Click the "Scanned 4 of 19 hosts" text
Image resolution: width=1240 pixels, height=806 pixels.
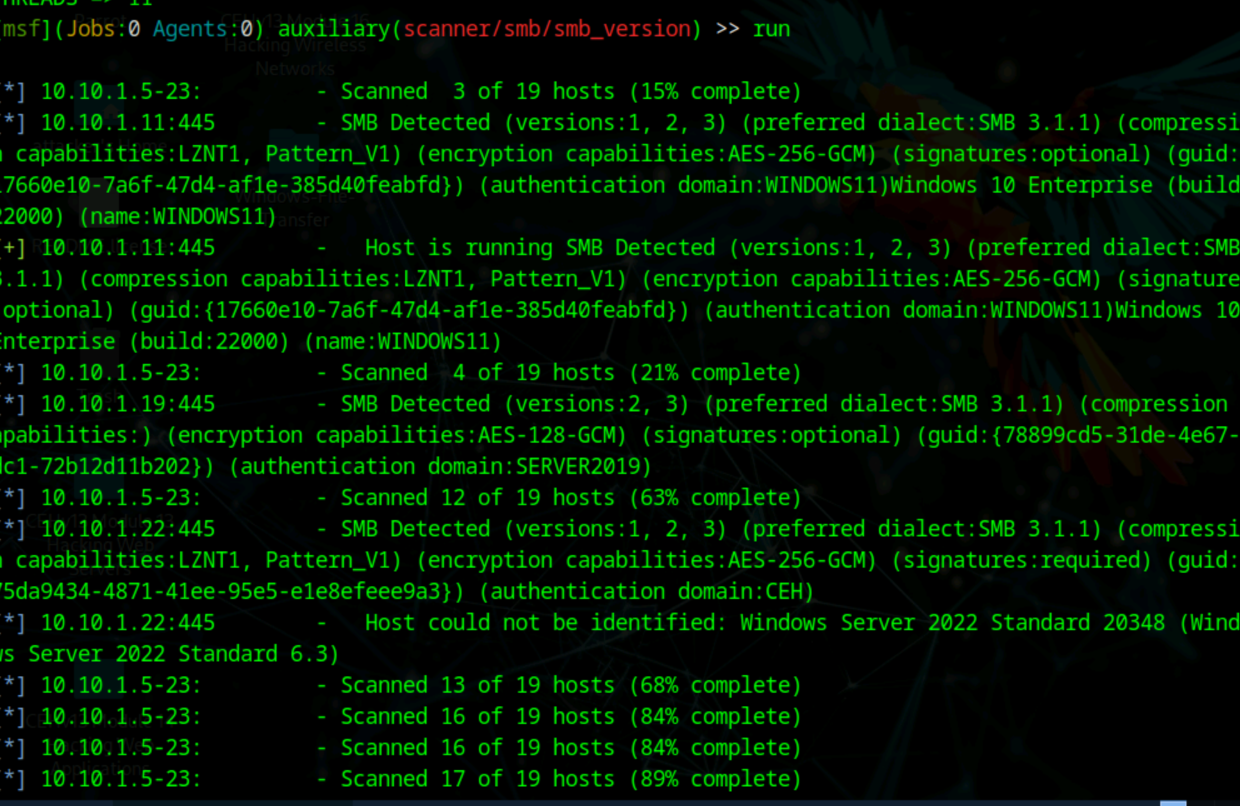coord(477,373)
